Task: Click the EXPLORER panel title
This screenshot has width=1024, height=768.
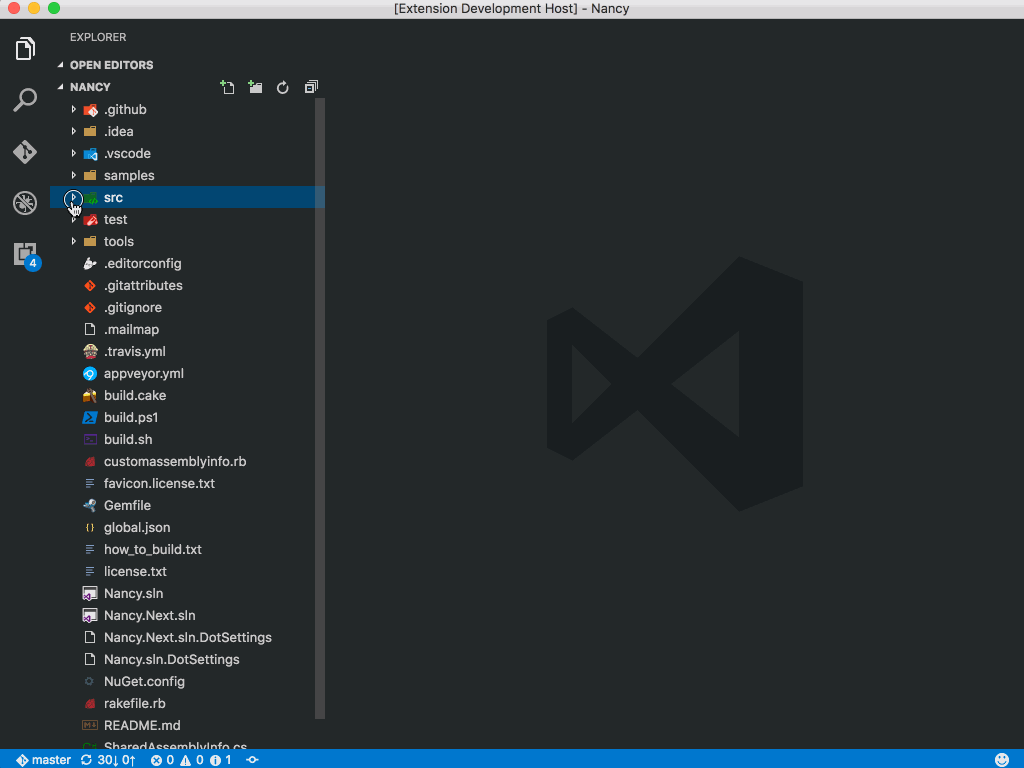Action: (x=98, y=37)
